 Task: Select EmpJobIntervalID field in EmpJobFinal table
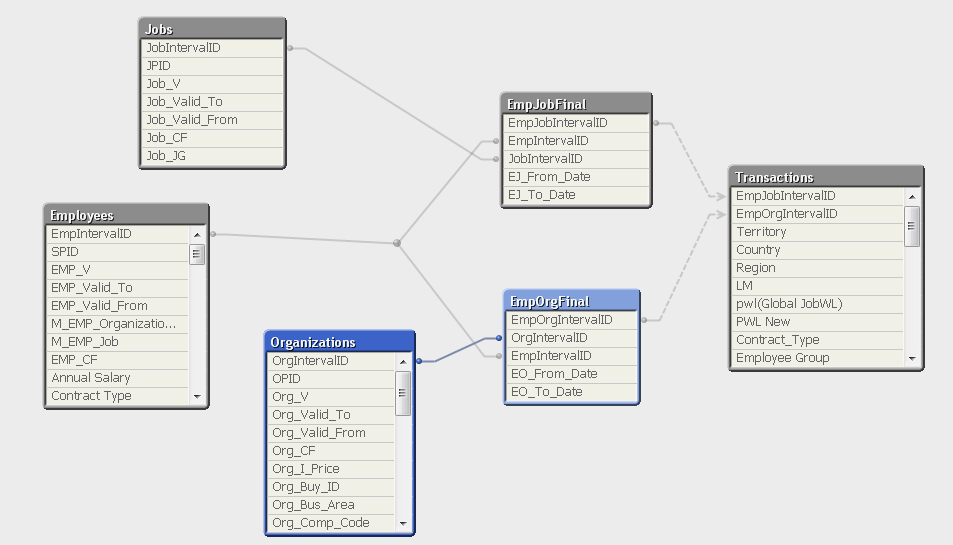[576, 123]
